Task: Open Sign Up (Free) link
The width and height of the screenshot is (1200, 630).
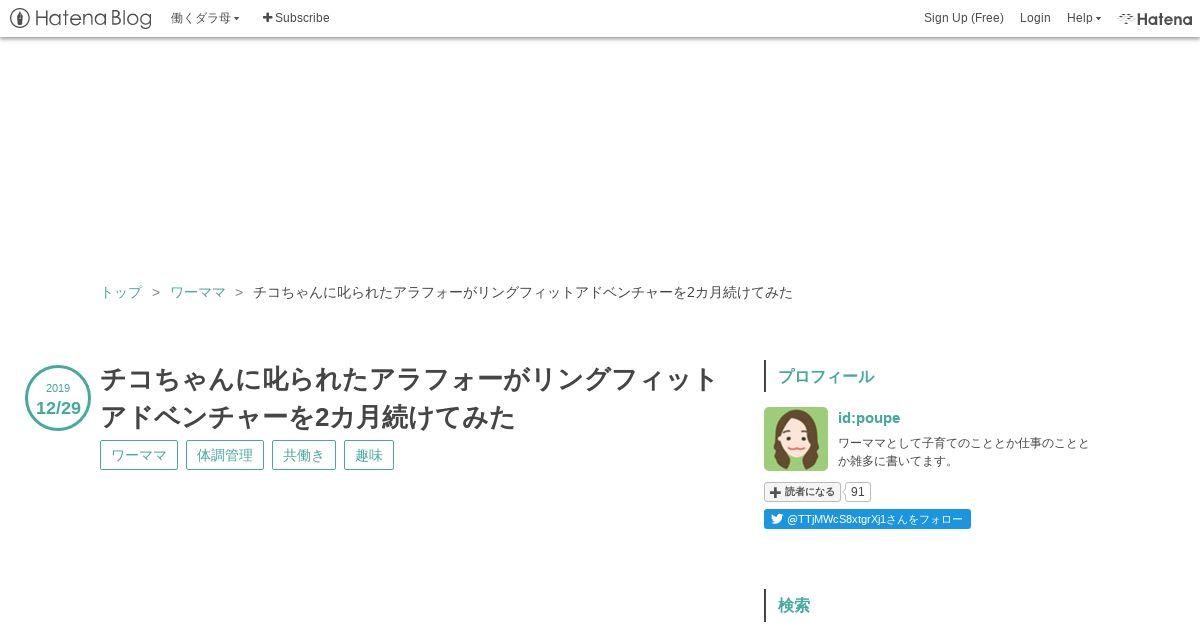Action: [x=963, y=18]
